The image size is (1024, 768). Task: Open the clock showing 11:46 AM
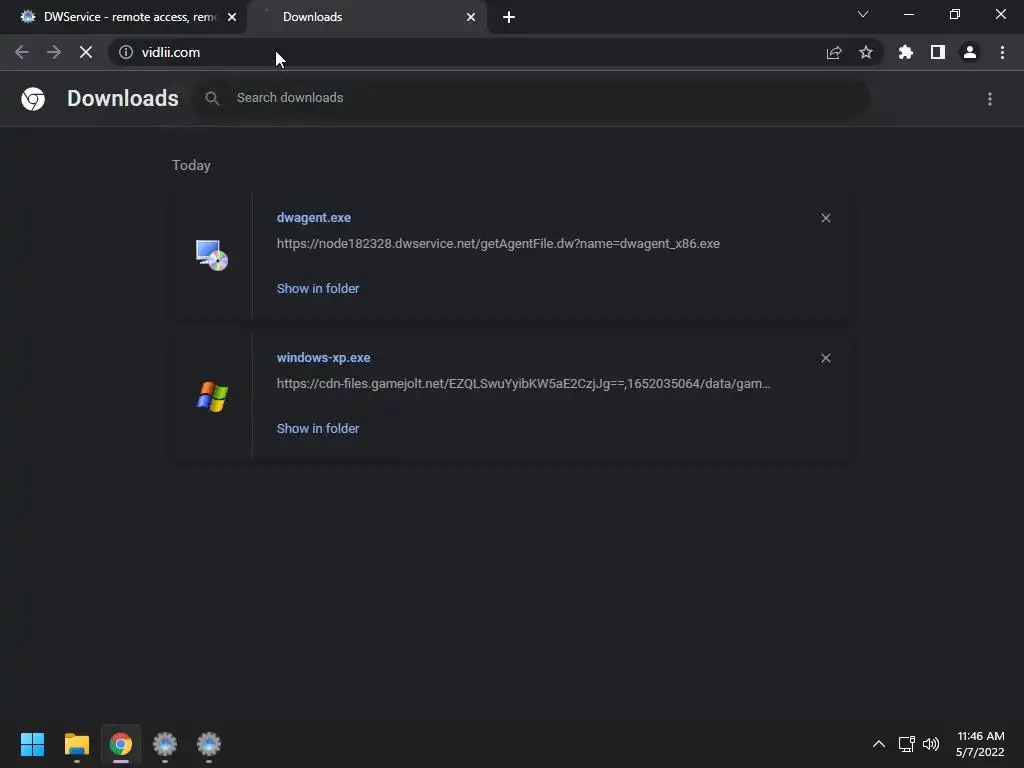(x=980, y=744)
